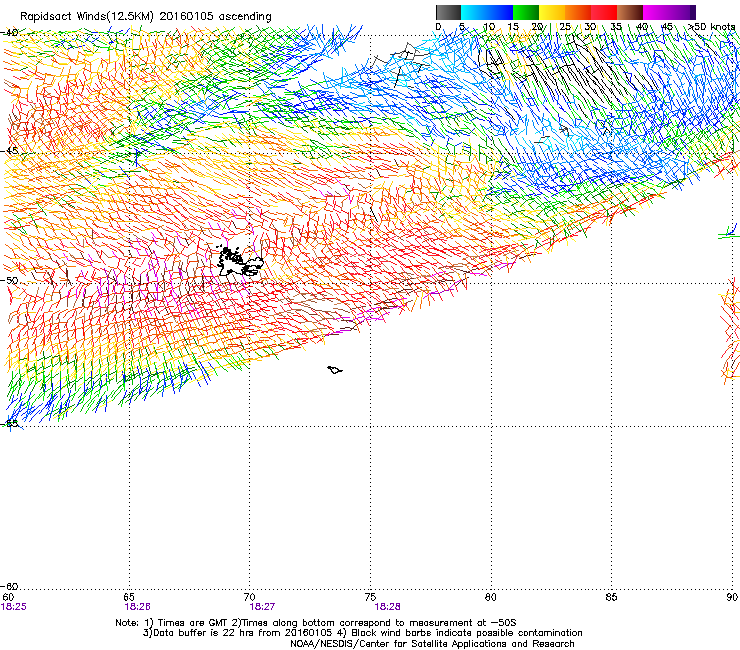Click the '80' longitude label
Viewport: 740px width, 650px height.
491,597
